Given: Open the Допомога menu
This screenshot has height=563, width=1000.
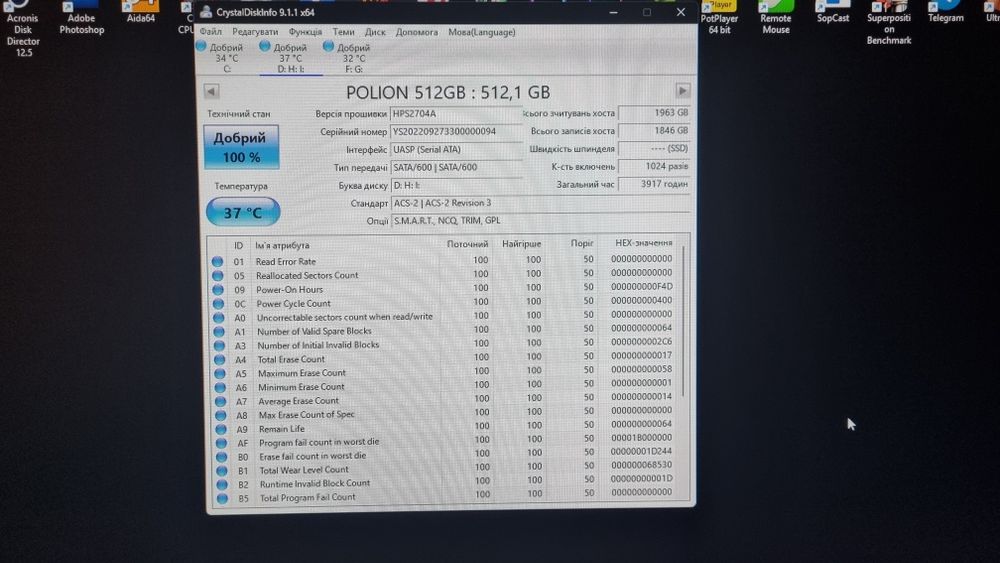Looking at the screenshot, I should 416,32.
